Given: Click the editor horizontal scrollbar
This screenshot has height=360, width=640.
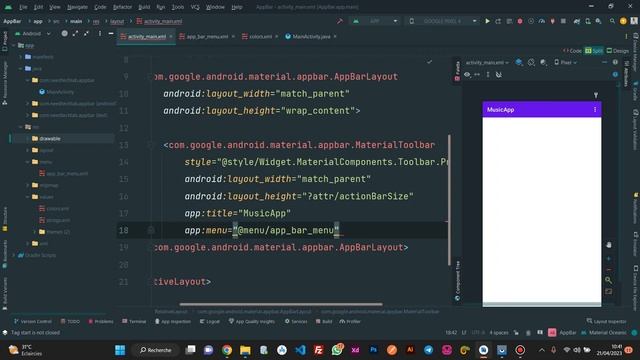Looking at the screenshot, I should [281, 304].
